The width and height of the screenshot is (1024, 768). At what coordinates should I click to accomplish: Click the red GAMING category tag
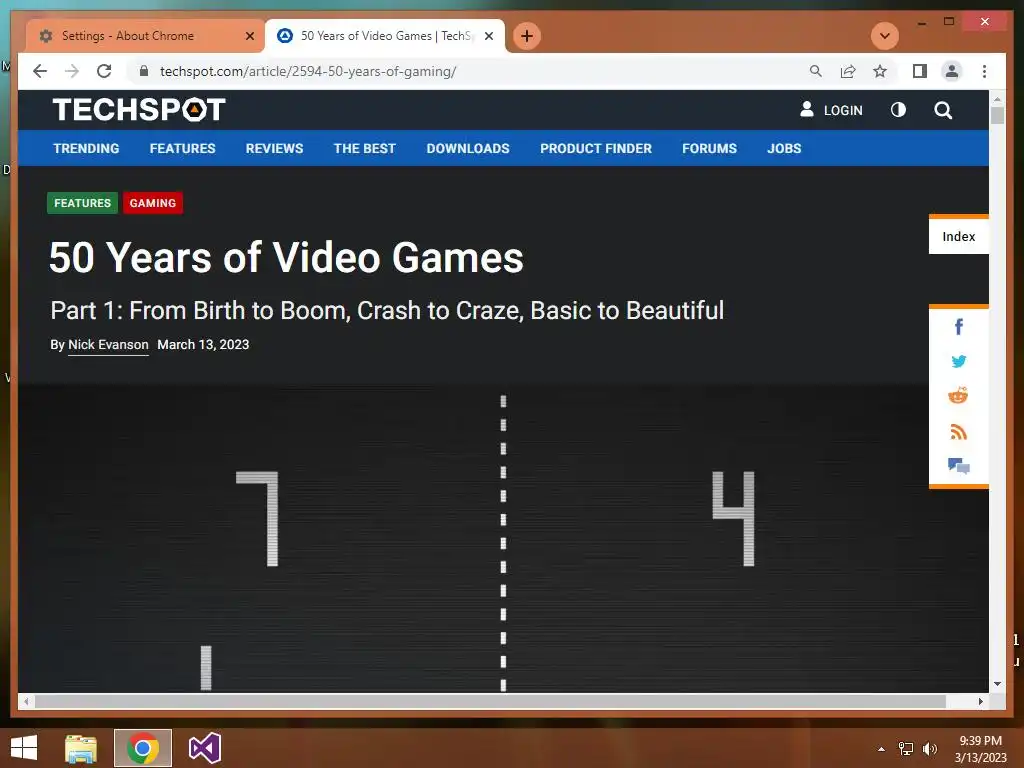click(153, 203)
